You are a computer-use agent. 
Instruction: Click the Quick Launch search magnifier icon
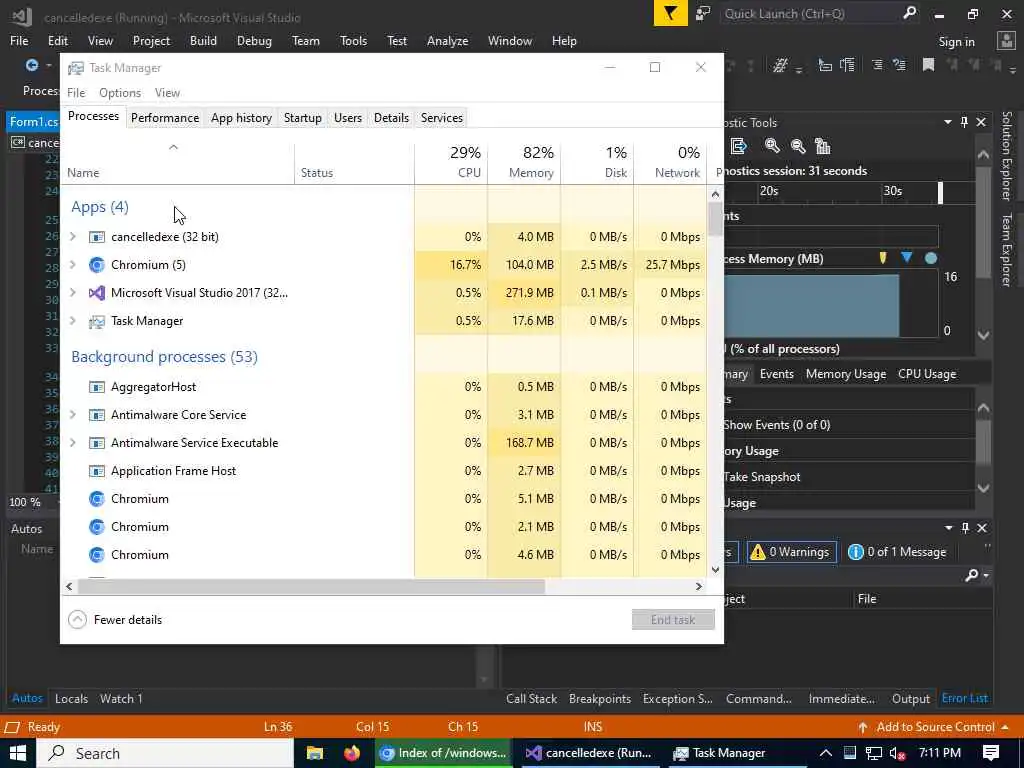909,13
